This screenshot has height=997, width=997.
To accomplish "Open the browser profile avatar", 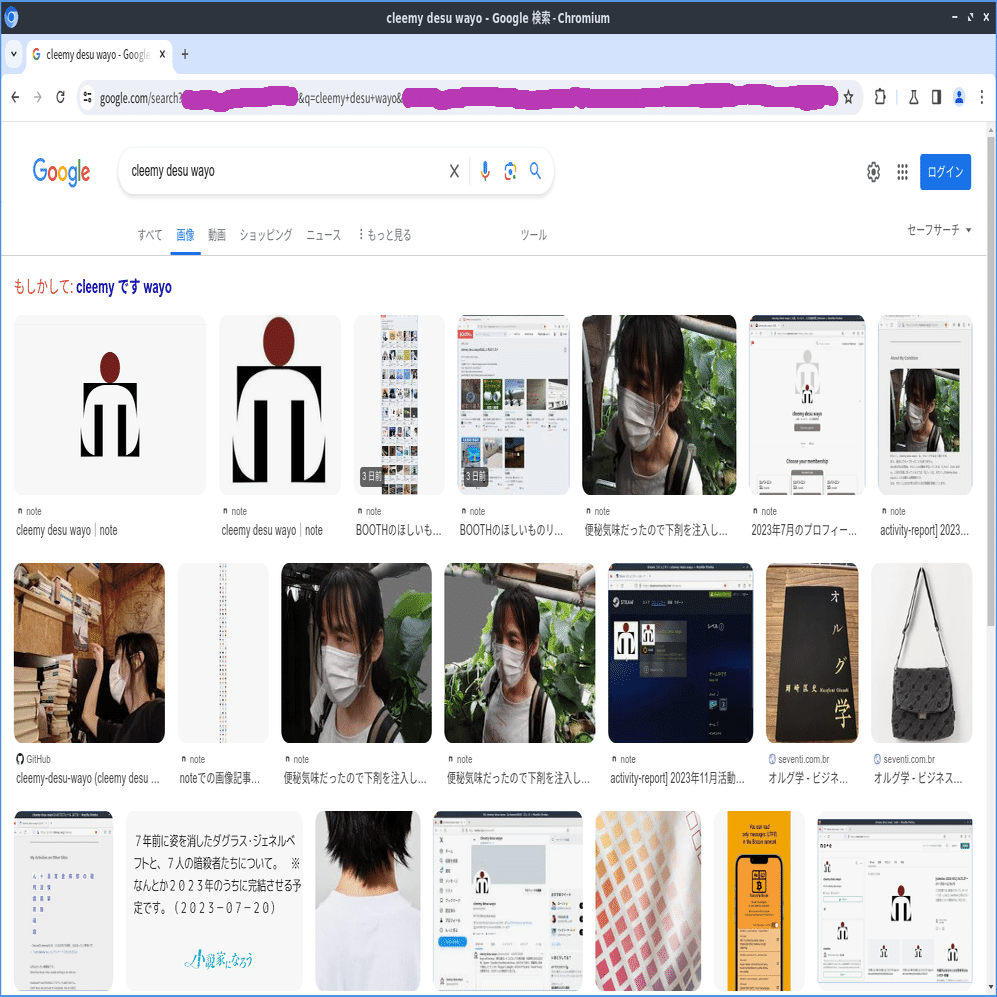I will [959, 97].
